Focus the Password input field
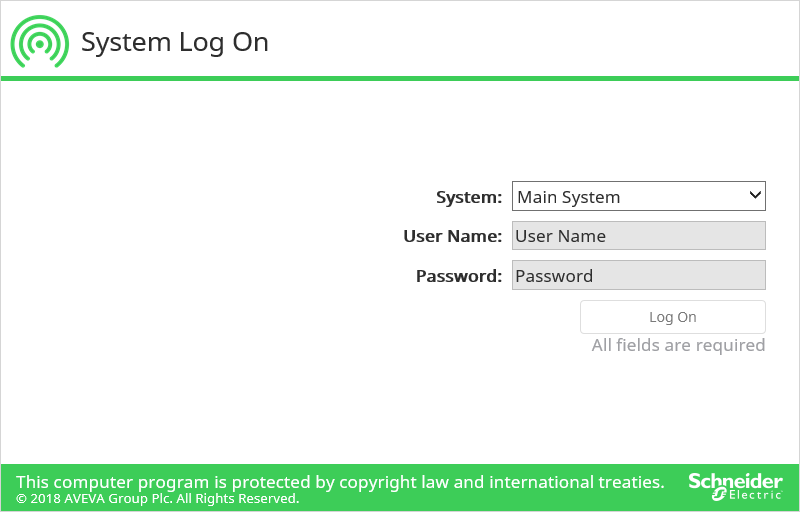Screen dimensions: 800x512 [x=638, y=275]
